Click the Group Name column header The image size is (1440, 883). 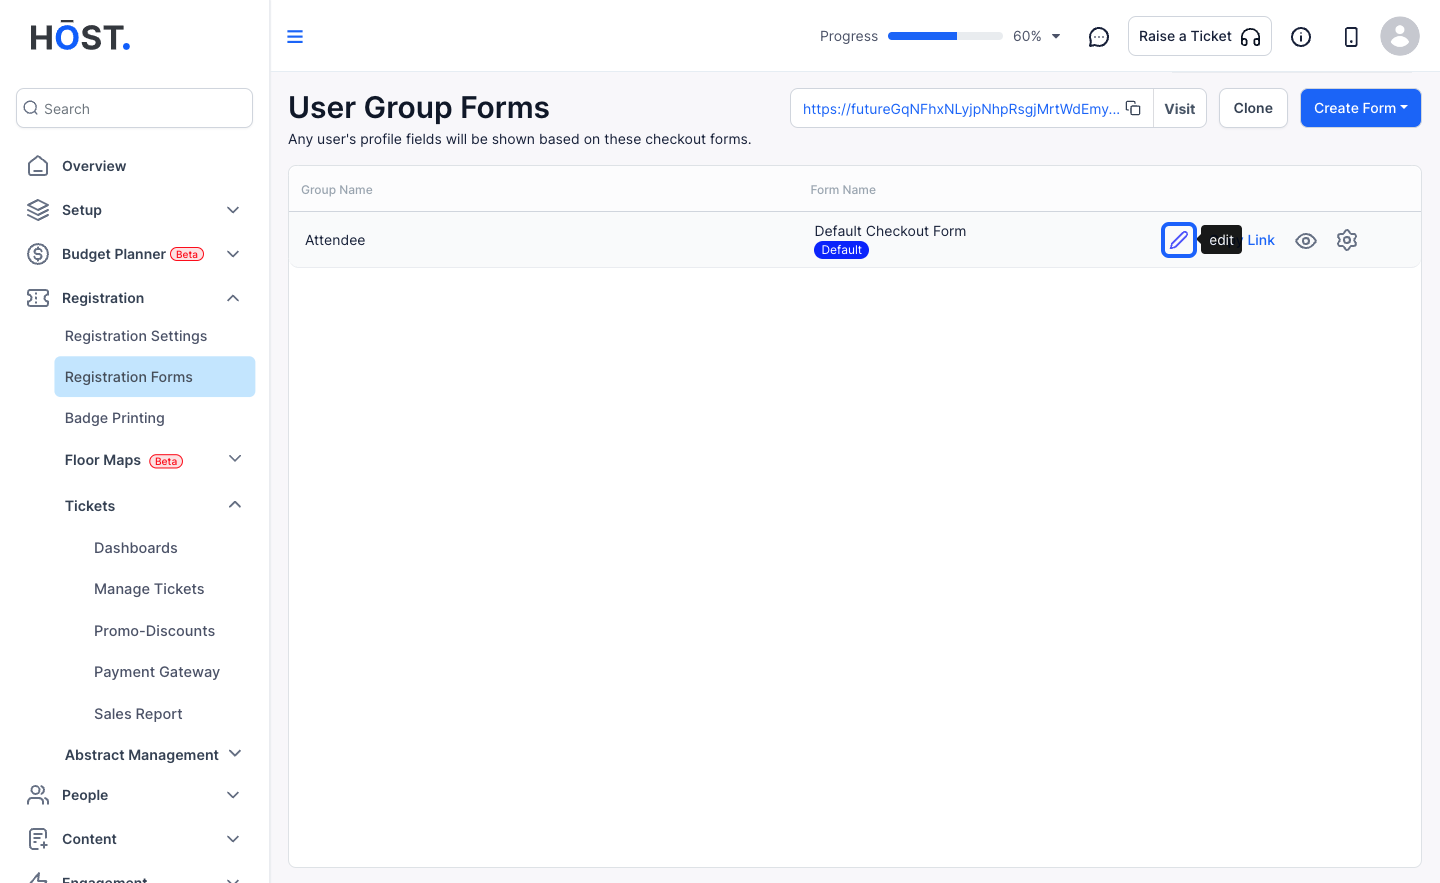point(337,190)
